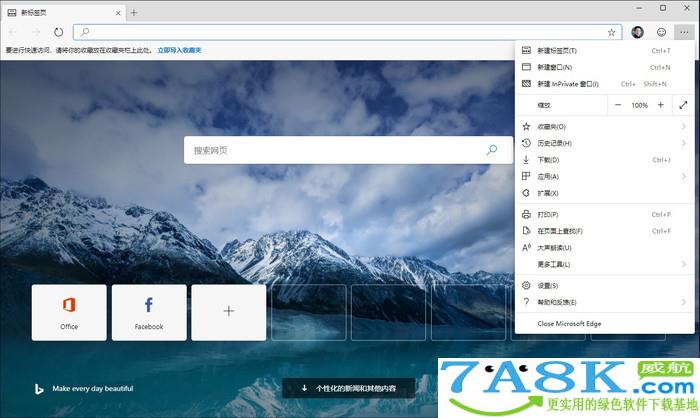Open 扩展(X) extensions menu entry

click(604, 193)
